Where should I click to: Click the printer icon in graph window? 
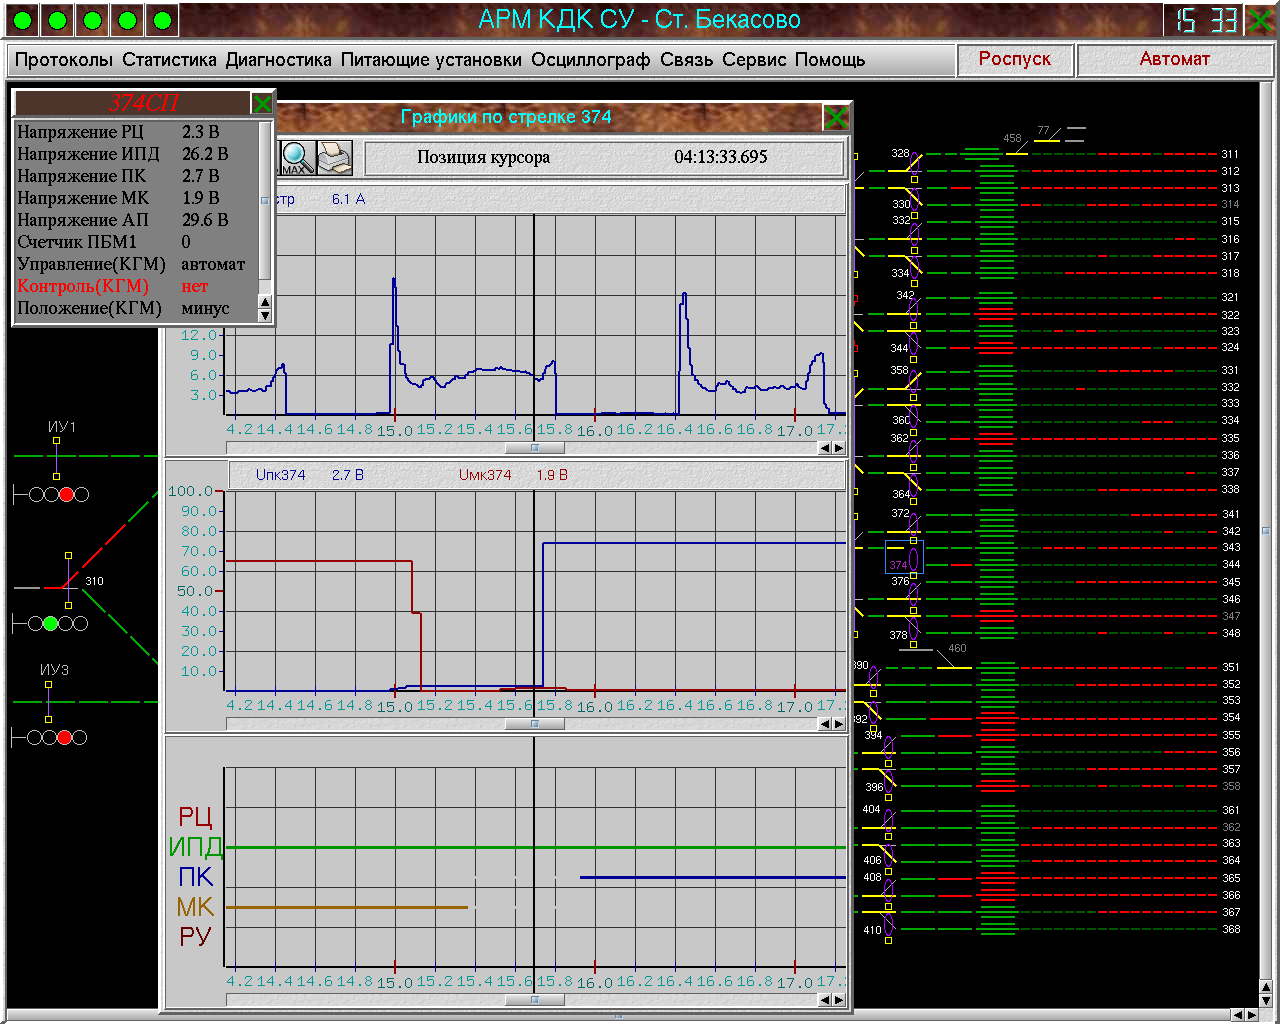point(335,158)
